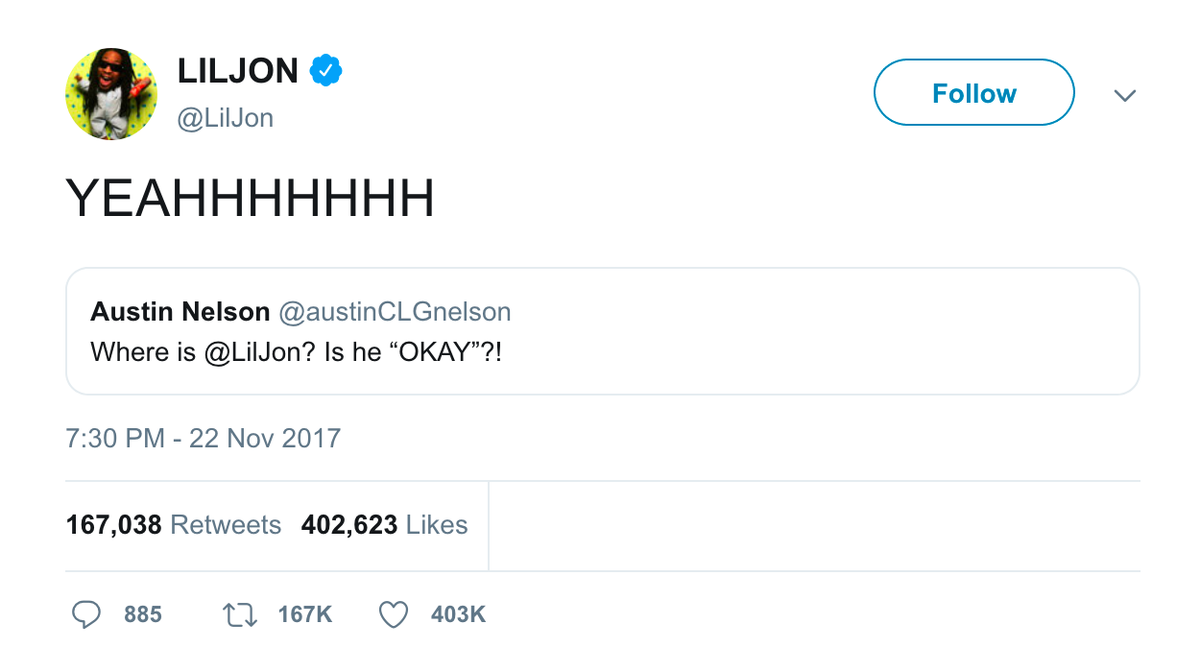Click the @austinCLGnelson handle
The image size is (1200, 672).
pos(394,312)
